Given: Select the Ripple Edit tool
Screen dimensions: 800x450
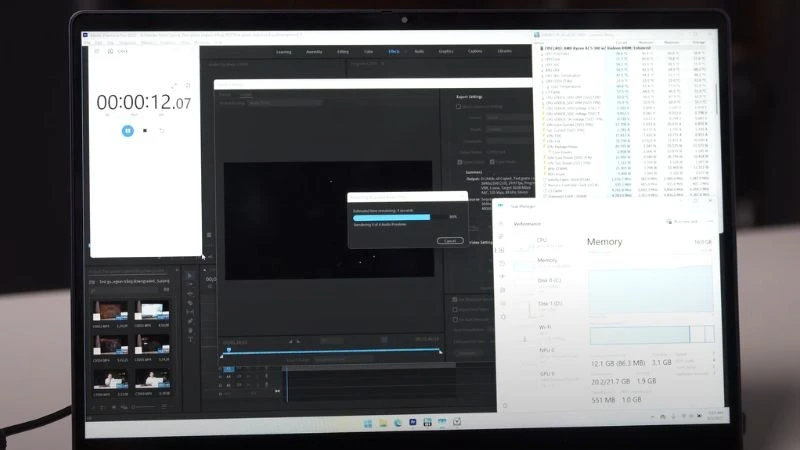Looking at the screenshot, I should click(190, 294).
